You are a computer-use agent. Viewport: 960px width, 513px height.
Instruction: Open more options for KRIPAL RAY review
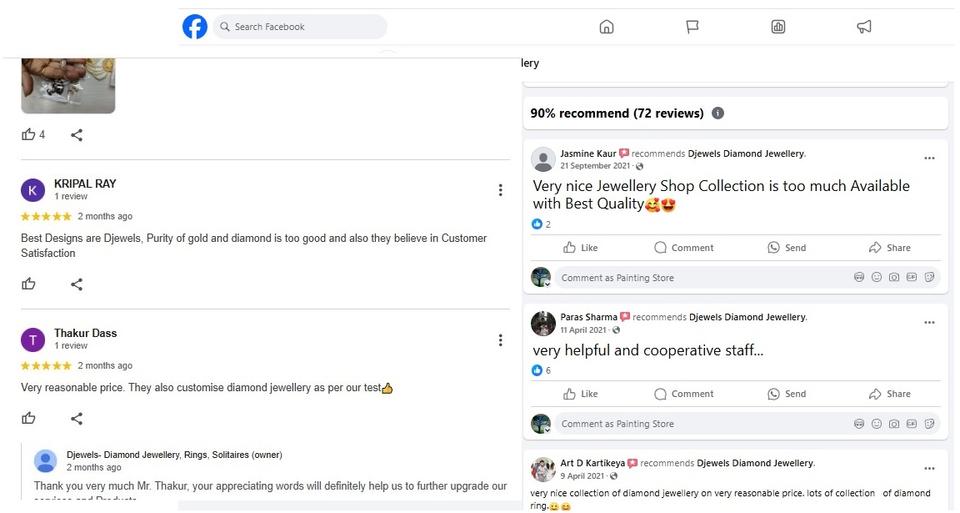pos(500,190)
